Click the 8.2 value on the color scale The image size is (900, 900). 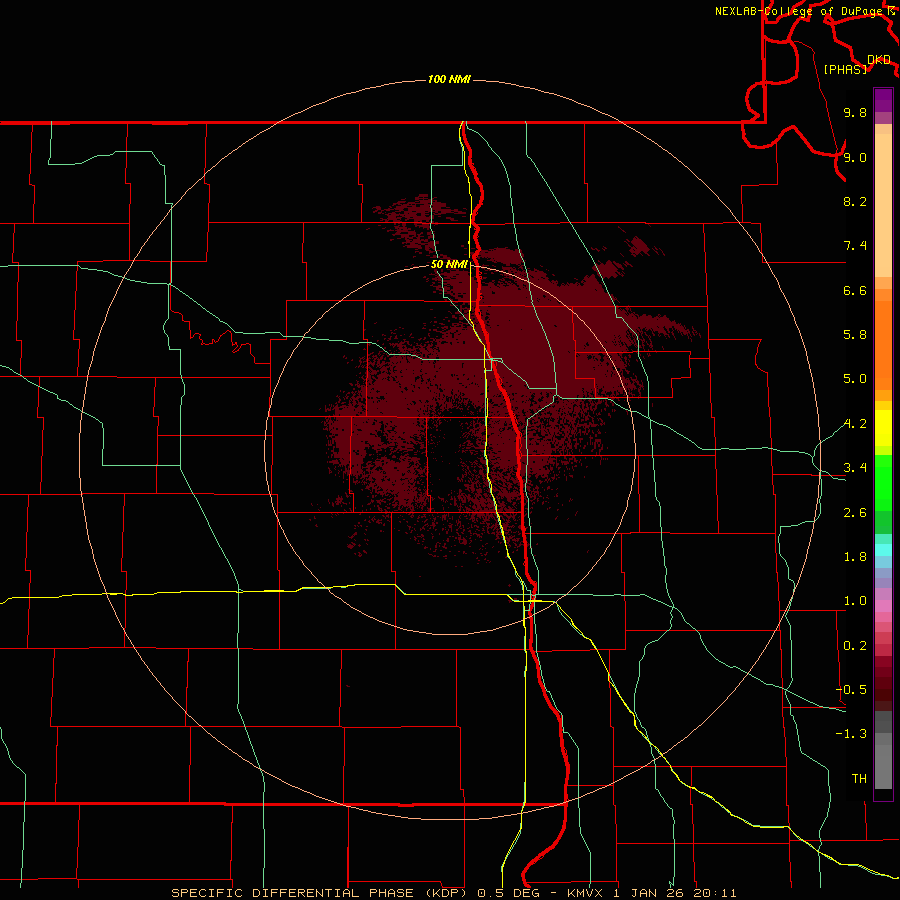pos(855,201)
